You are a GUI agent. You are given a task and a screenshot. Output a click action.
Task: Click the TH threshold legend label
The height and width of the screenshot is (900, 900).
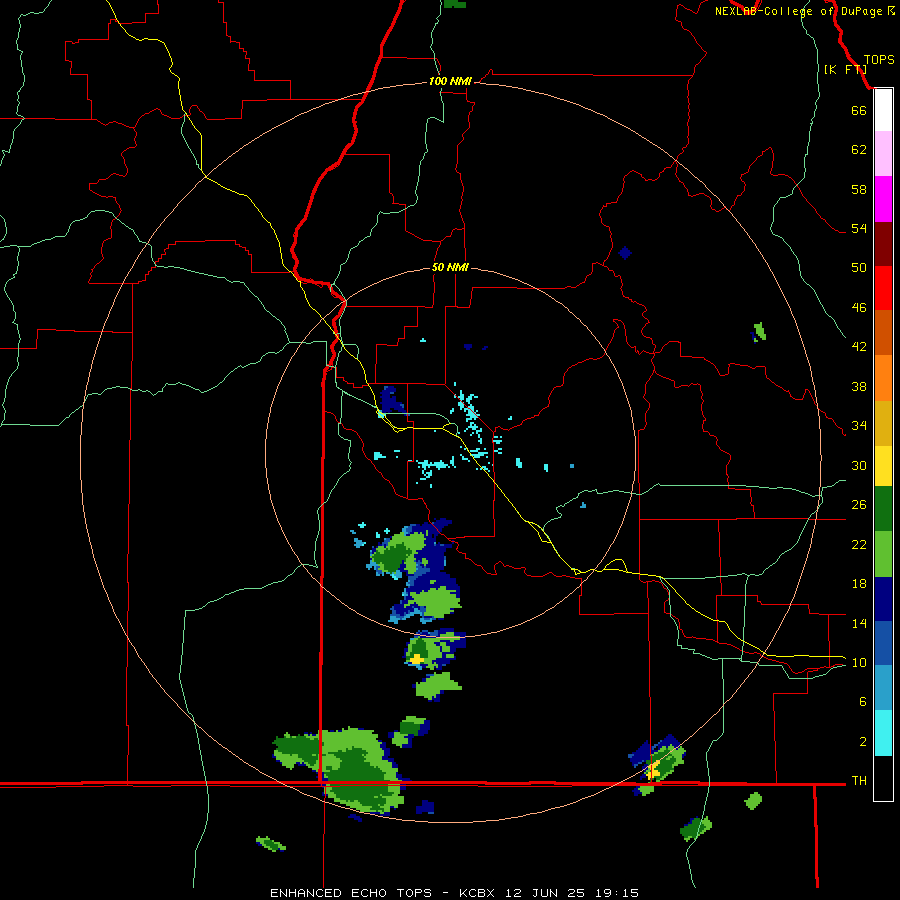(x=859, y=781)
